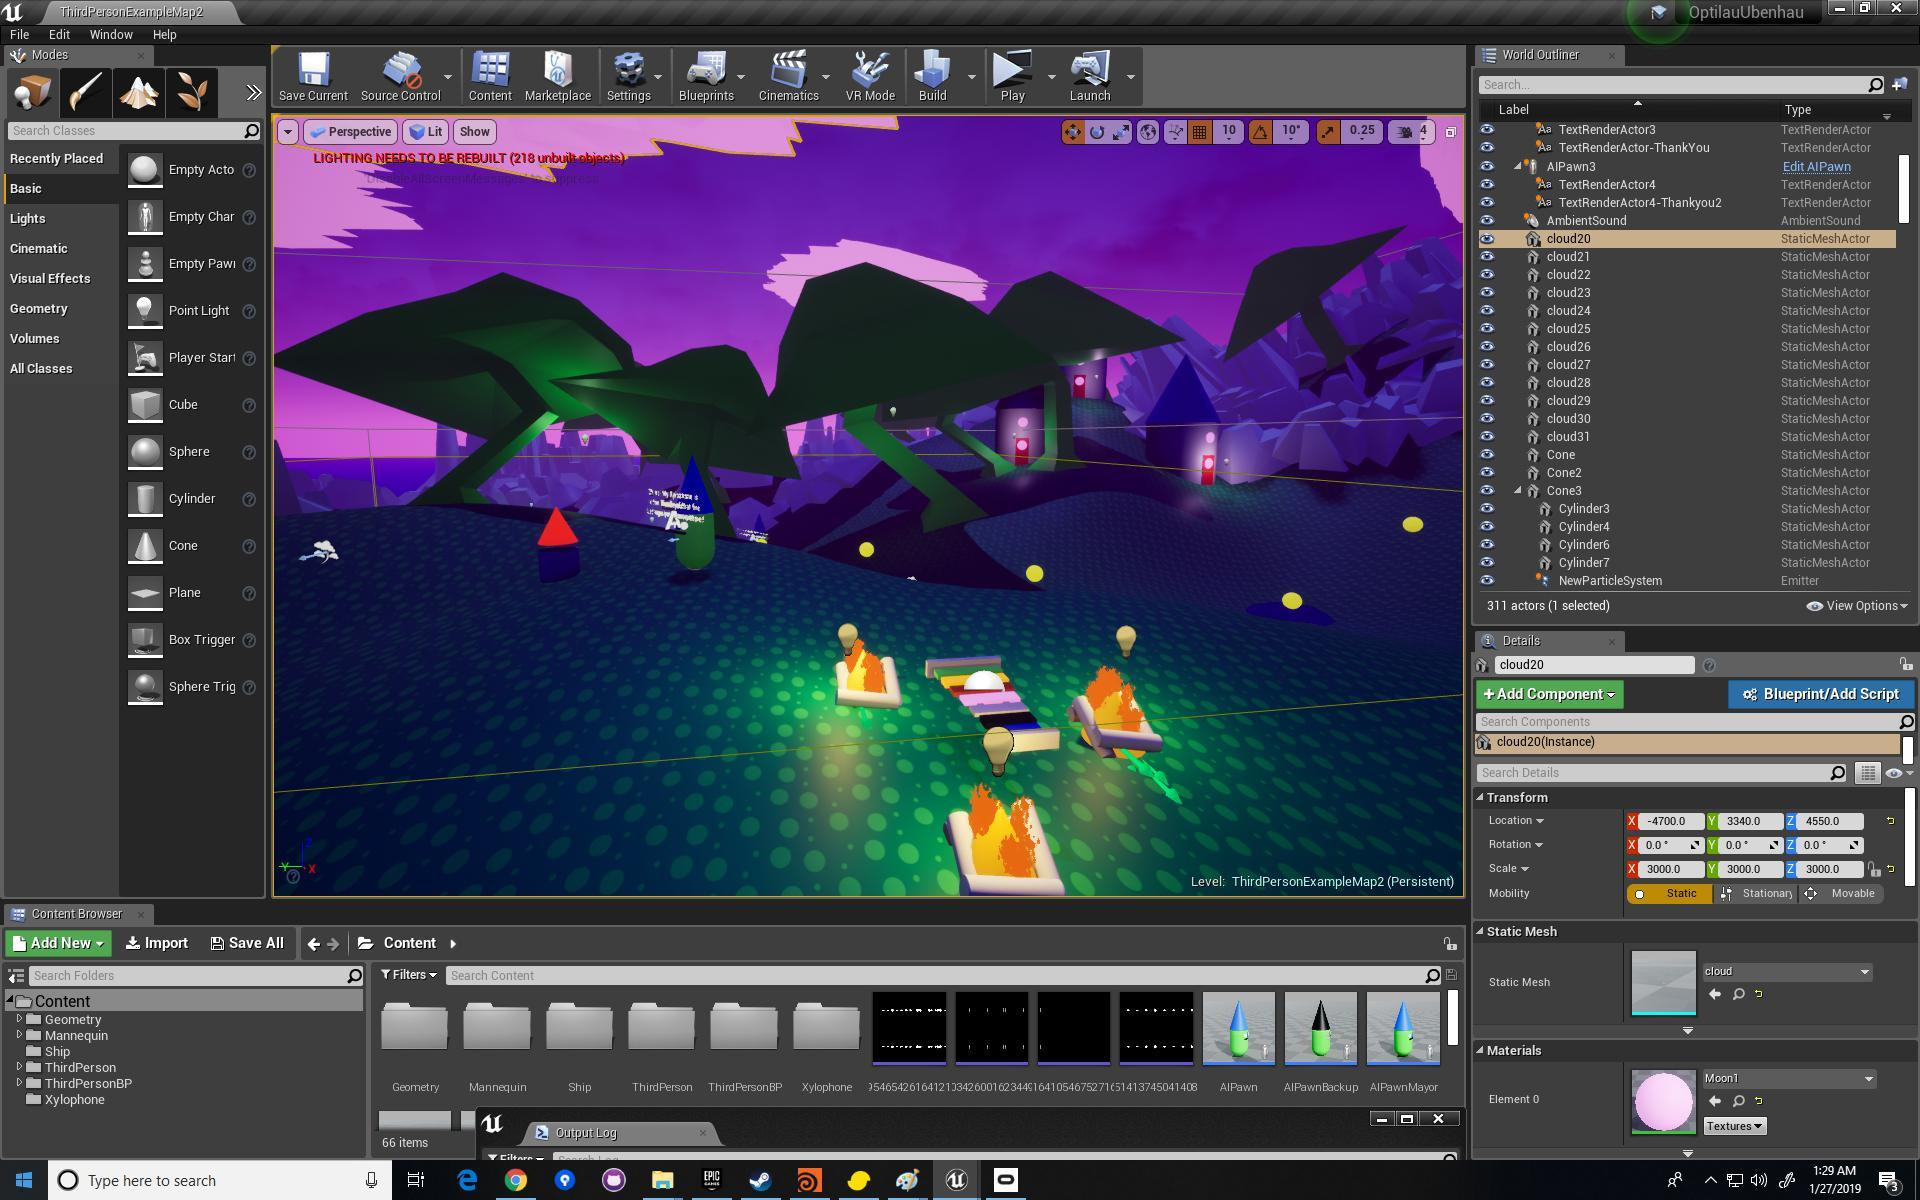The width and height of the screenshot is (1920, 1200).
Task: Collapse the Cone3 tree item
Action: [1518, 491]
